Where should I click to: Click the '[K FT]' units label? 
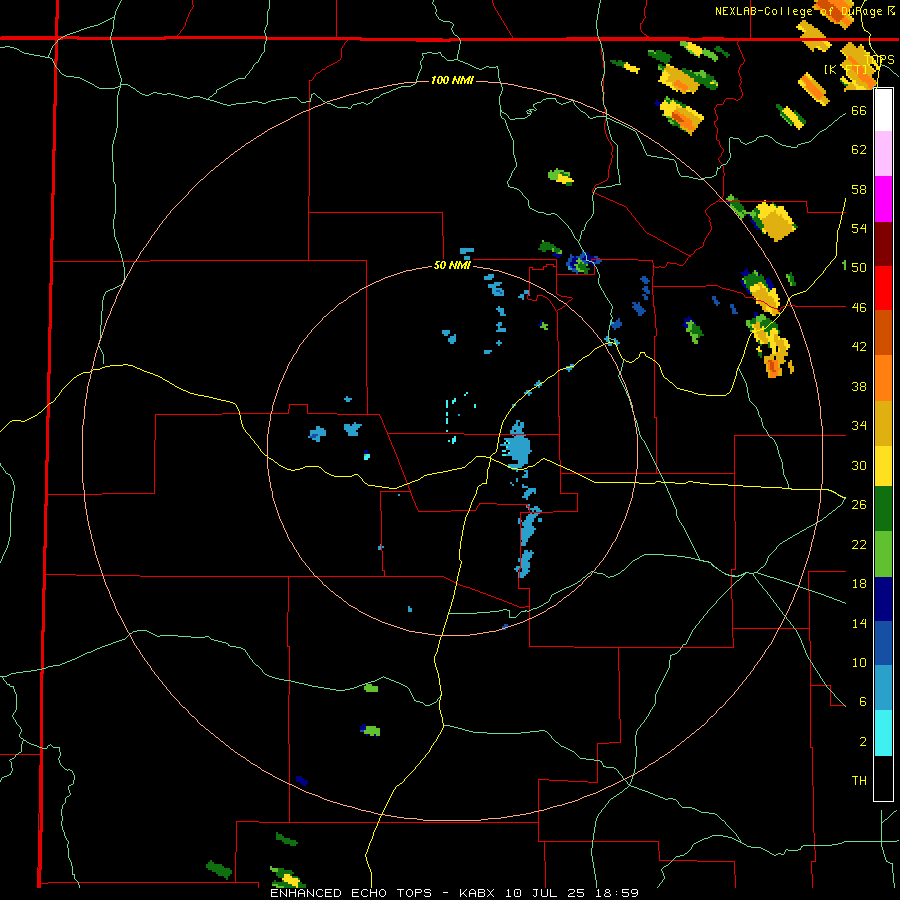pos(845,69)
